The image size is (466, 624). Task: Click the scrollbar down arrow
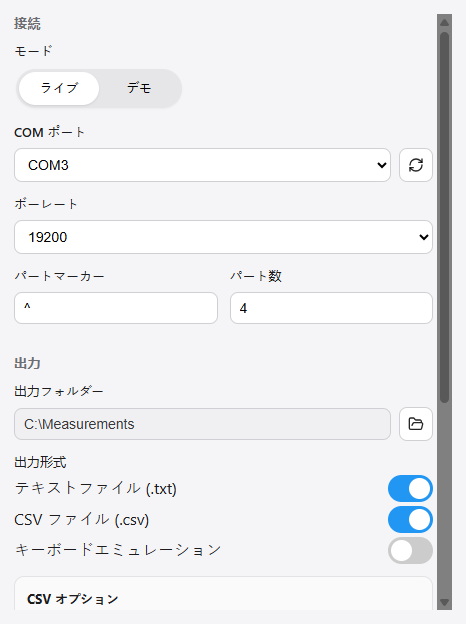coord(444,602)
